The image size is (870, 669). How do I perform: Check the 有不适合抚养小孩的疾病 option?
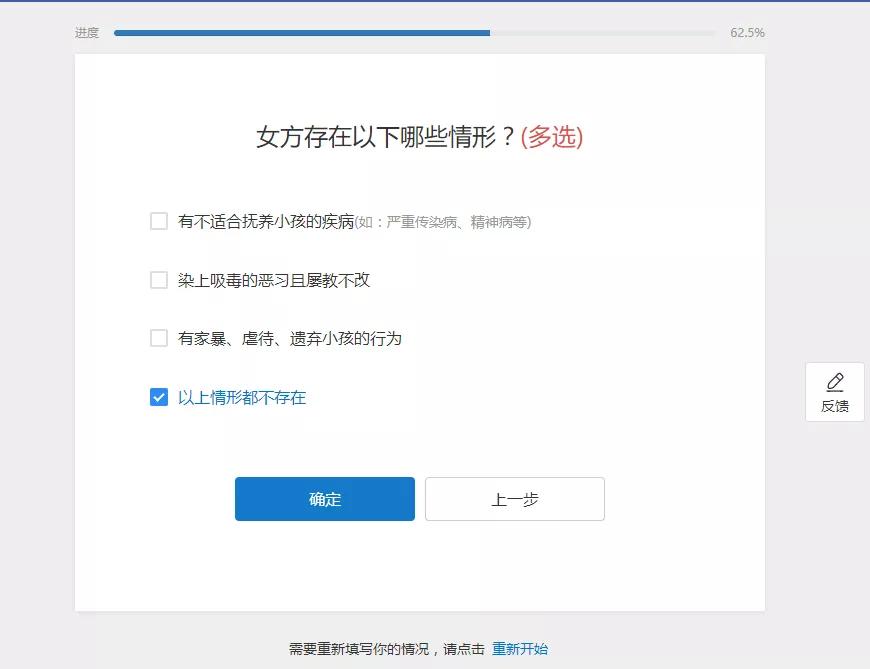158,220
